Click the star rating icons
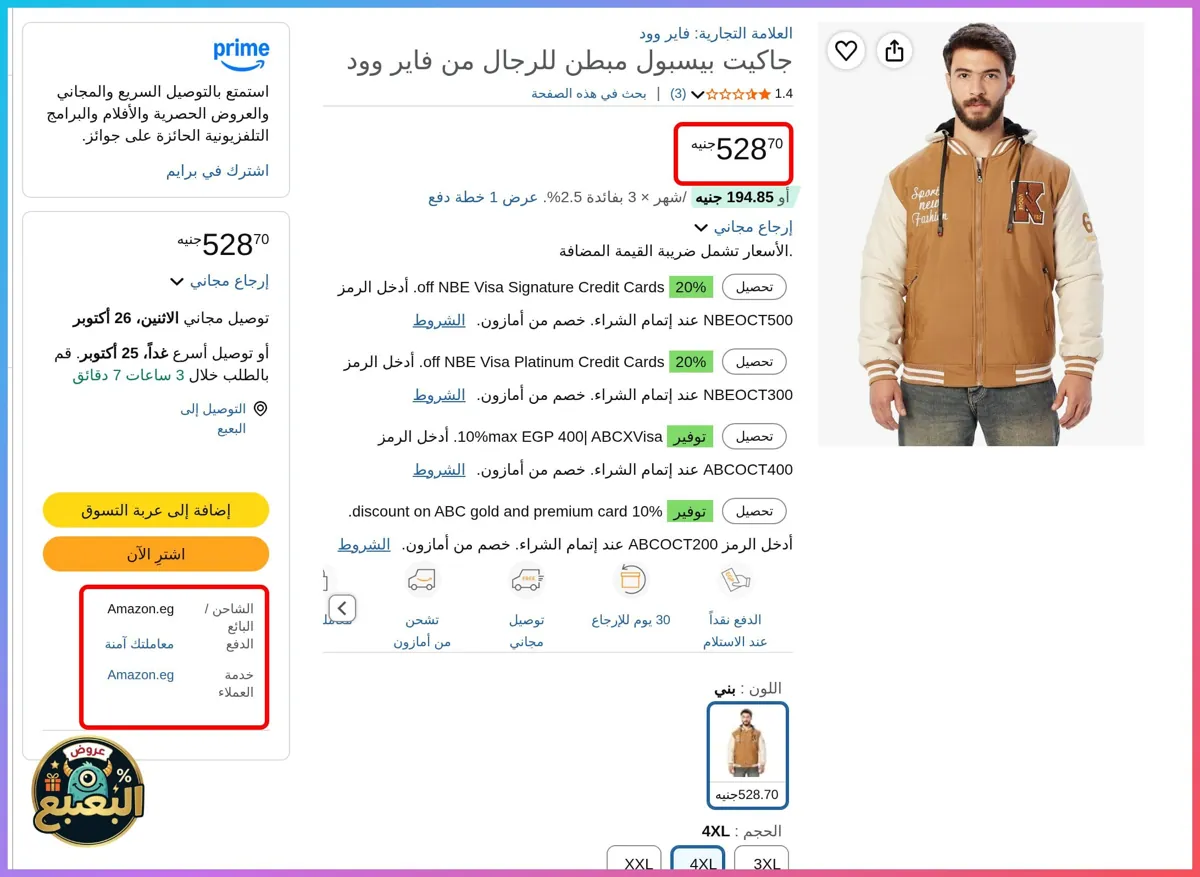Screen dimensions: 1200x877 (739, 94)
